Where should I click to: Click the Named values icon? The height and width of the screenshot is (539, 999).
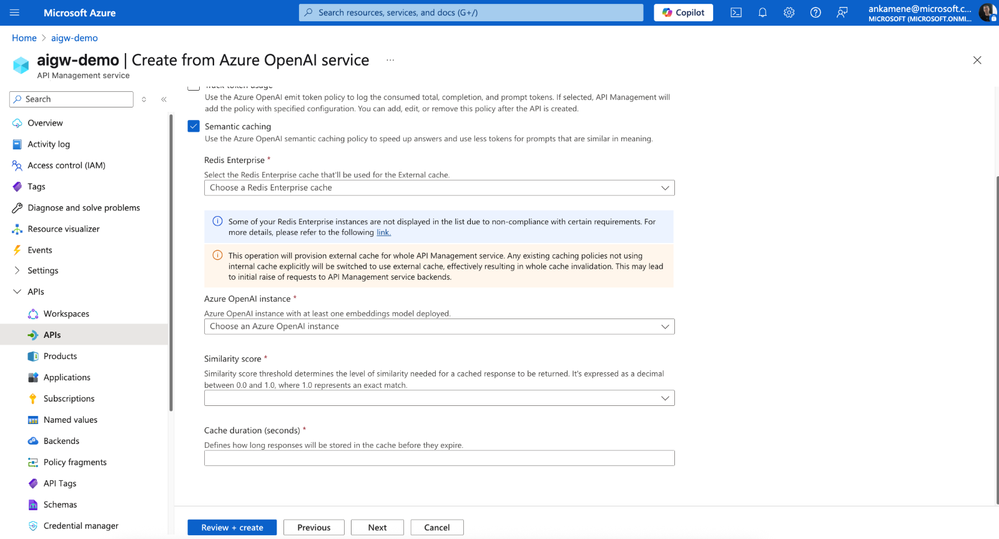33,420
